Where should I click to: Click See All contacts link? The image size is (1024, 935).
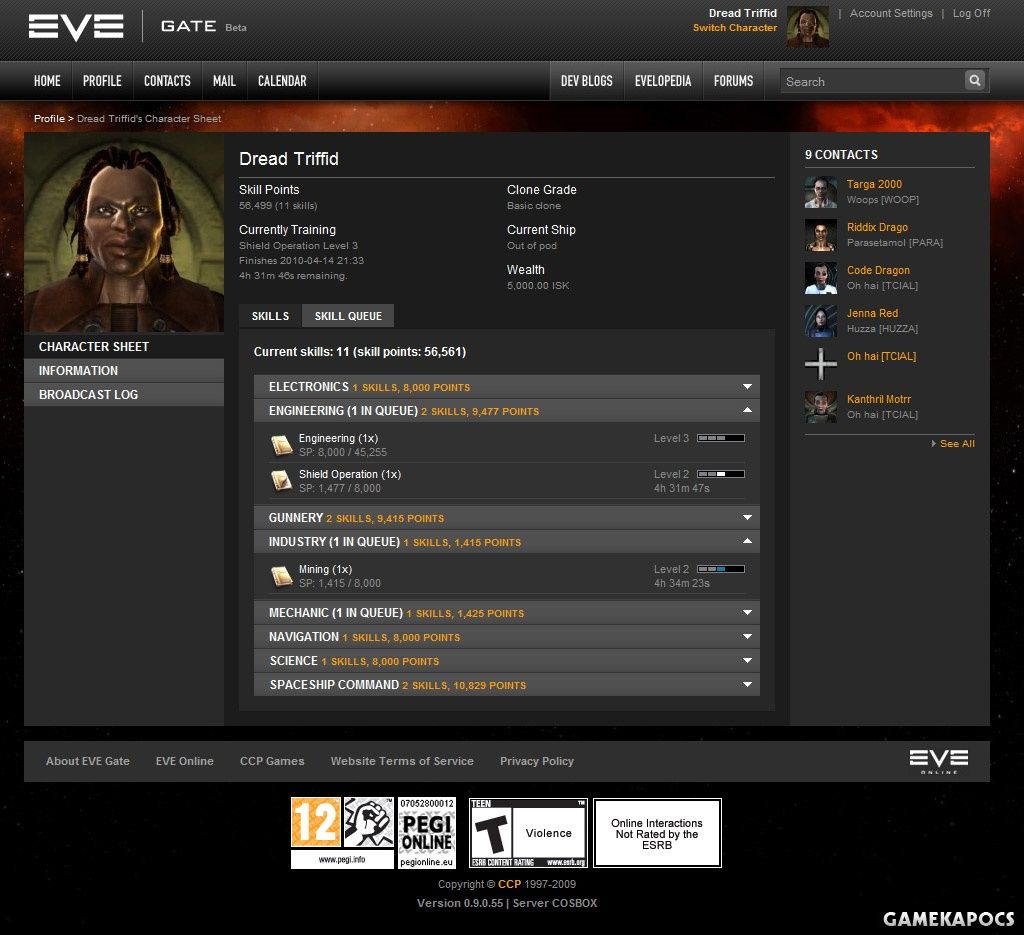957,443
